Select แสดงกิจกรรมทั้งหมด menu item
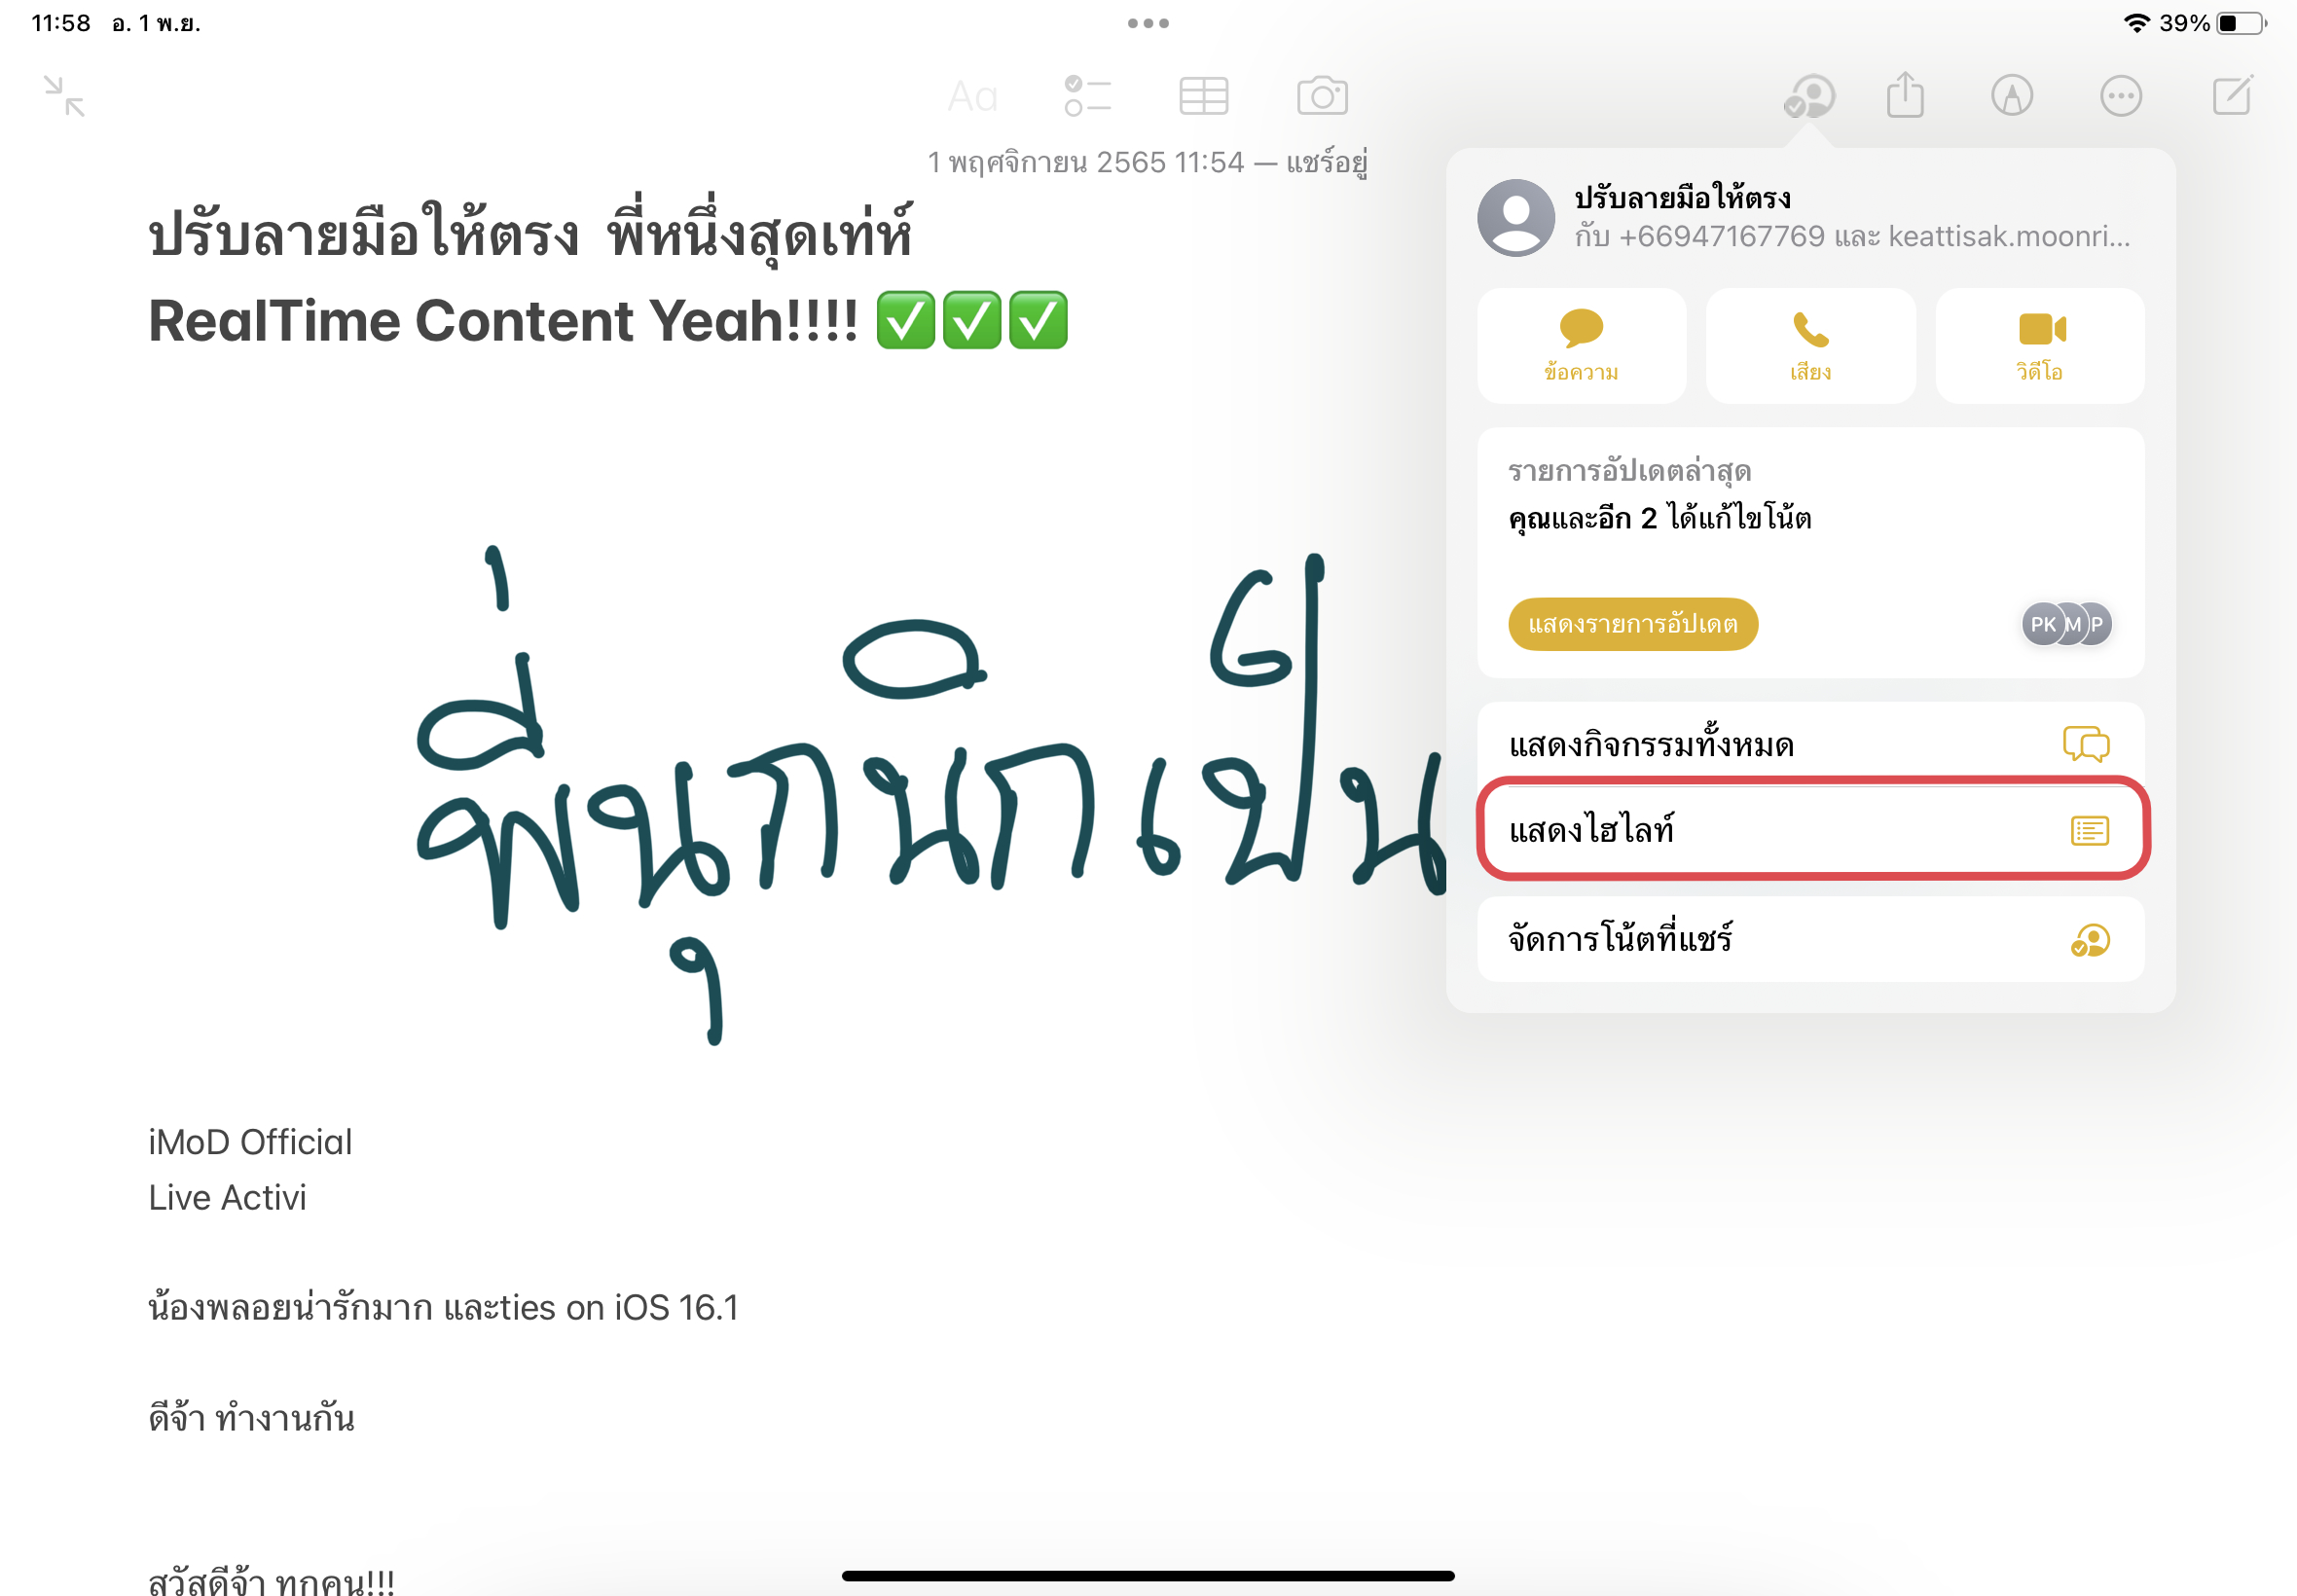This screenshot has width=2297, height=1596. [x=1810, y=744]
